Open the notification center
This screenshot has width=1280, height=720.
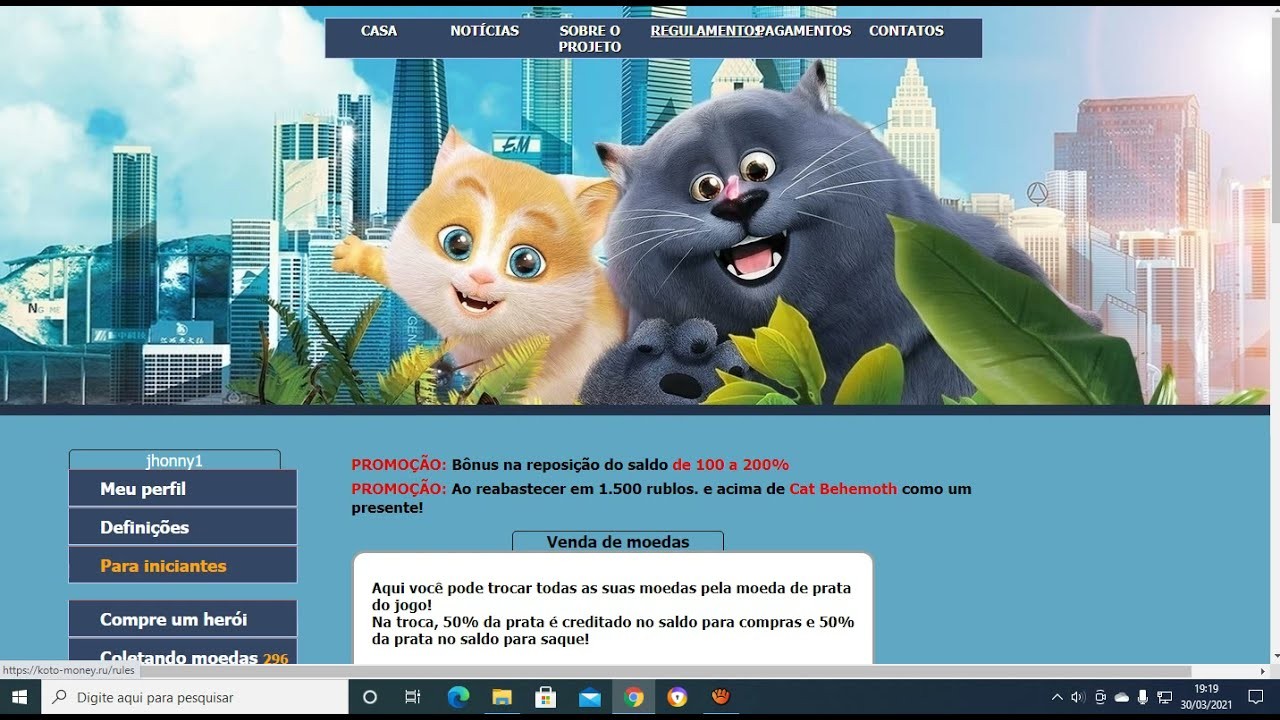coord(1256,697)
